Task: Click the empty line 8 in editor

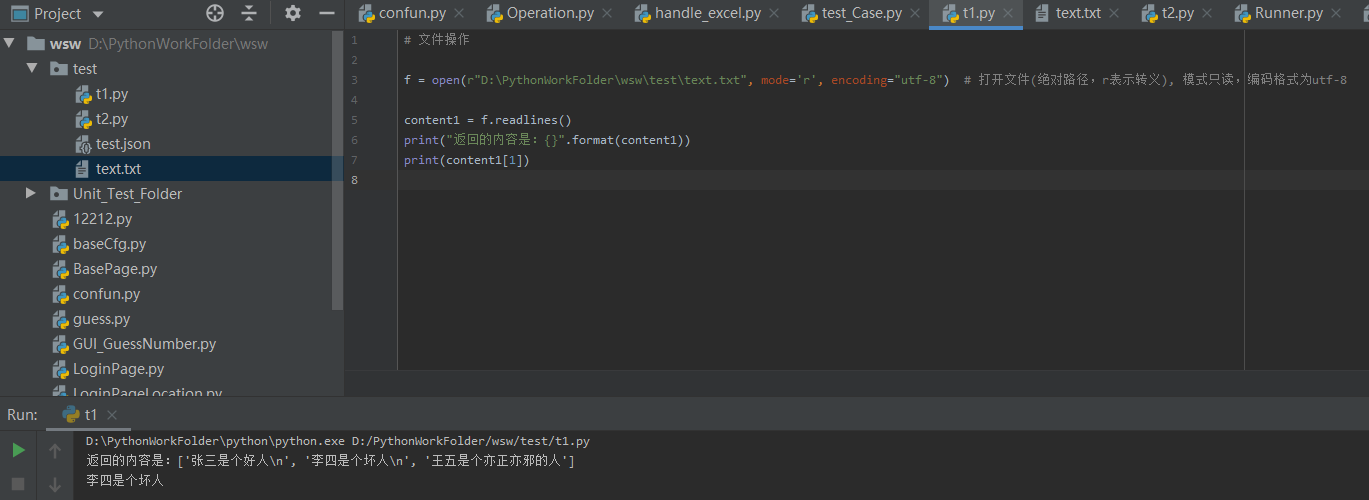Action: pos(883,180)
